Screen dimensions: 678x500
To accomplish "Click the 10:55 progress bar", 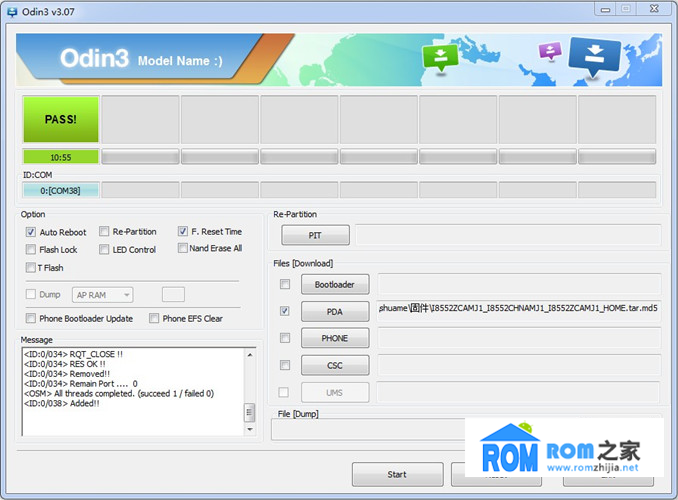I will [61, 157].
